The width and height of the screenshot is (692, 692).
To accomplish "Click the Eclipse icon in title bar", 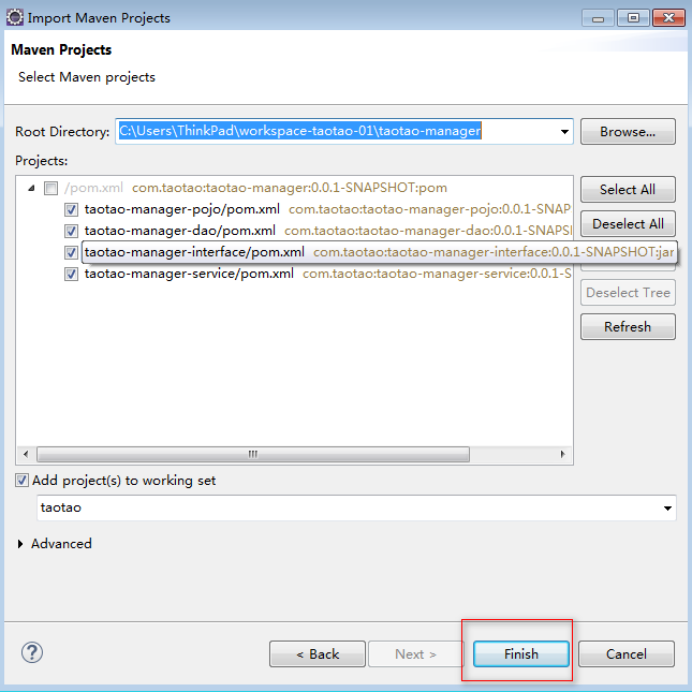I will click(x=15, y=18).
